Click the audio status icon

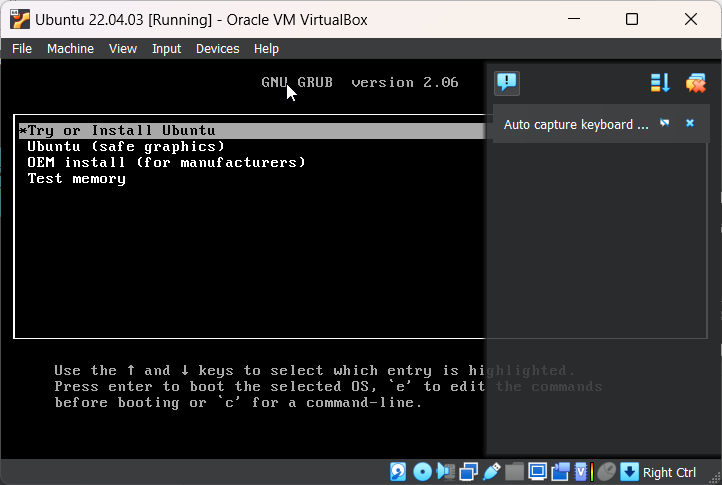pos(445,472)
